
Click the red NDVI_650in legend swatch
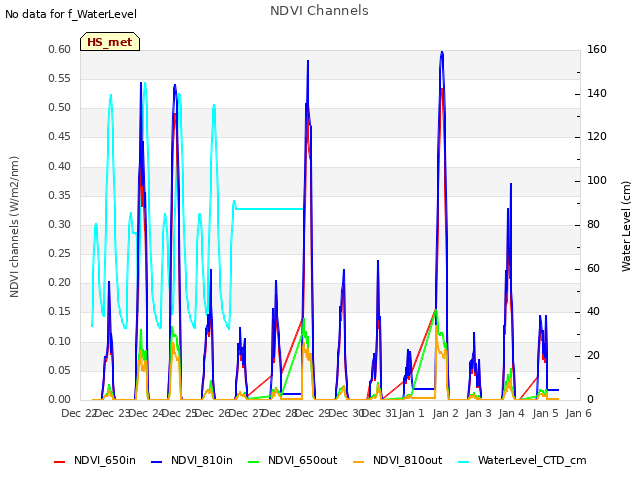(x=60, y=462)
